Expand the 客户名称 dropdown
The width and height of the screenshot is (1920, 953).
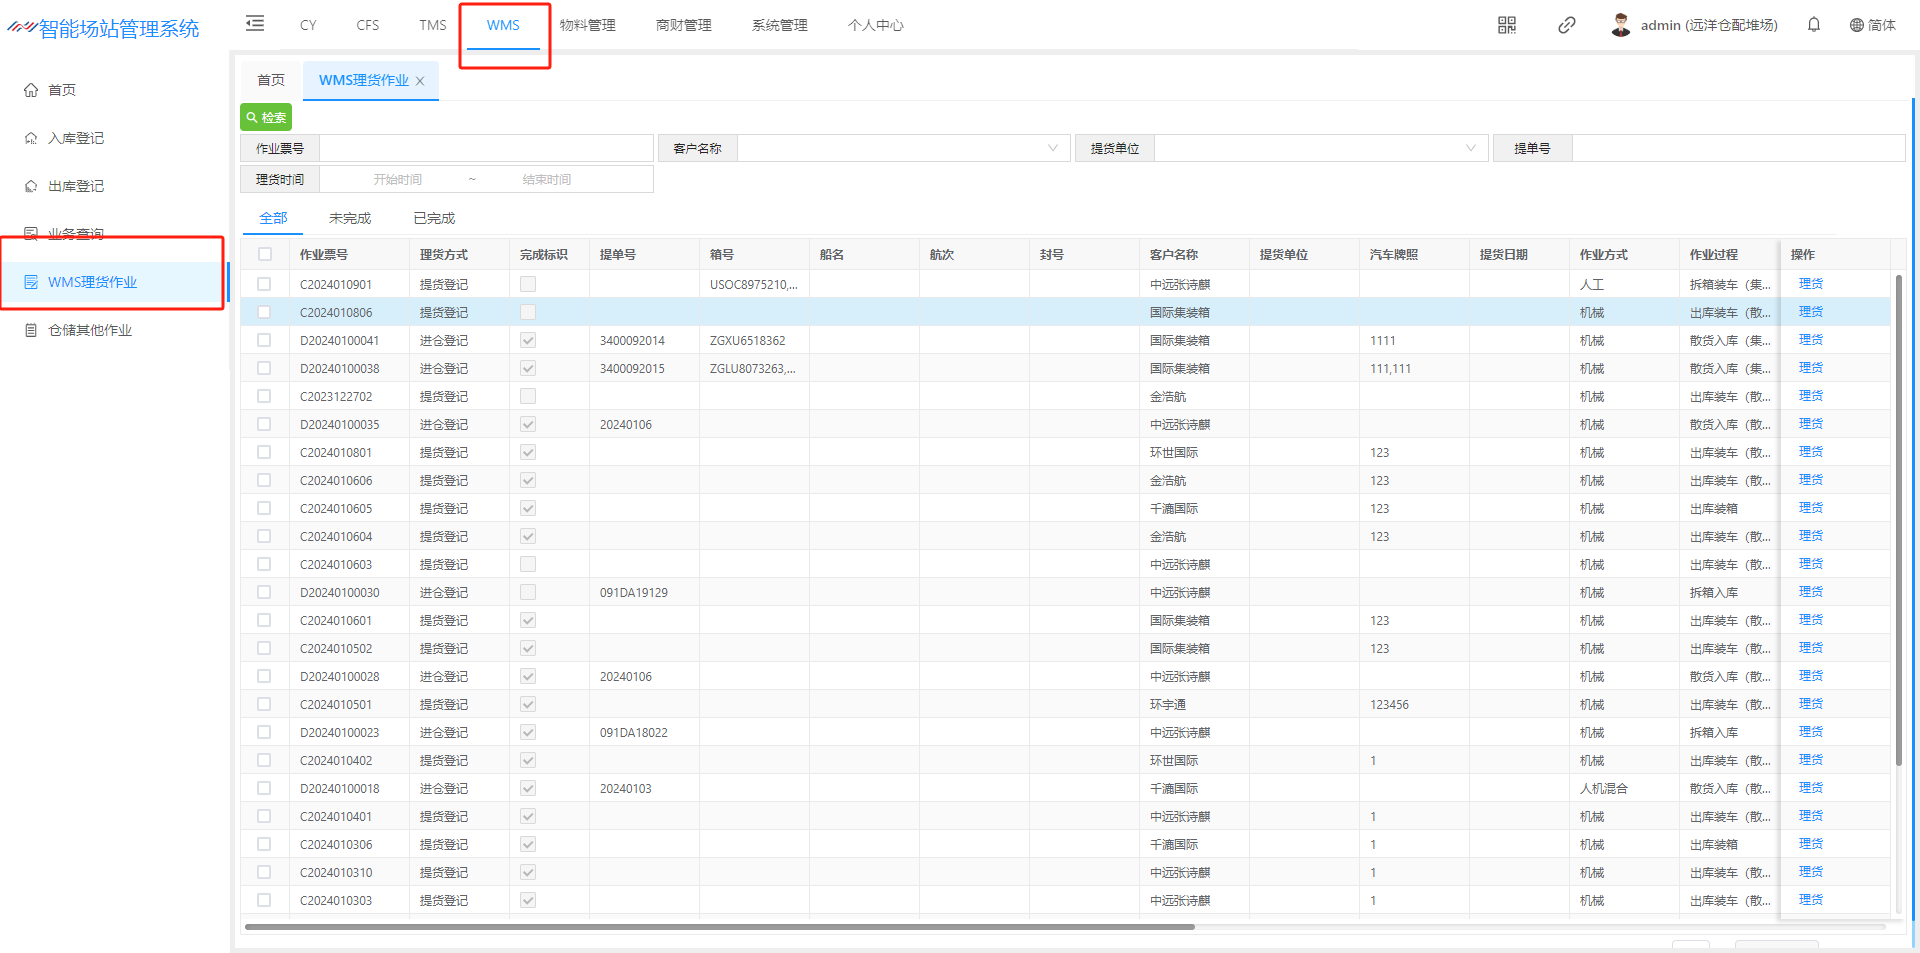1052,149
